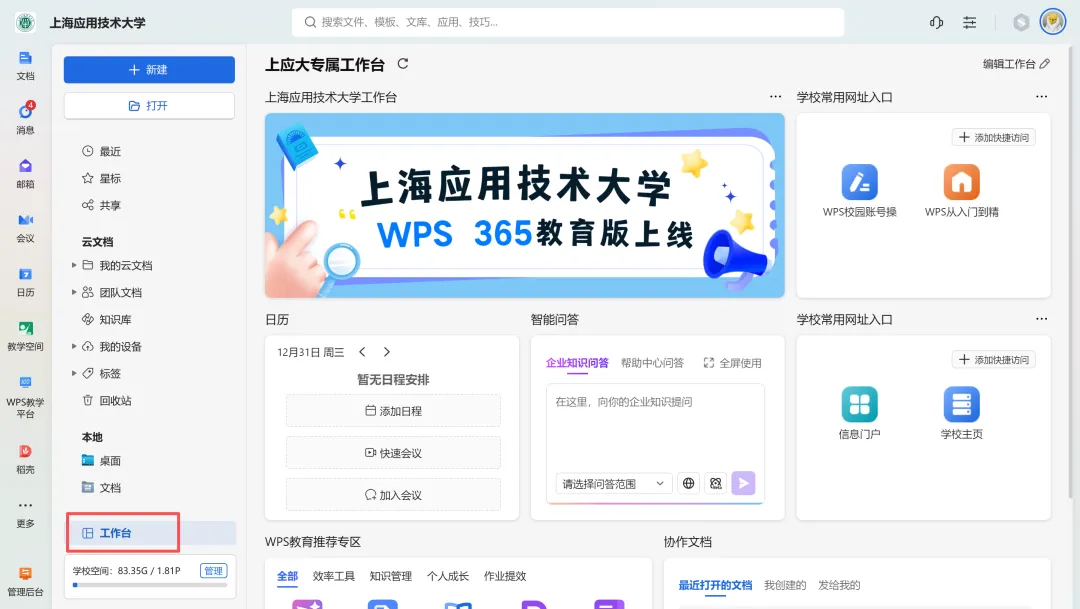
Task: Open 教学空间 in sidebar
Action: click(x=25, y=336)
